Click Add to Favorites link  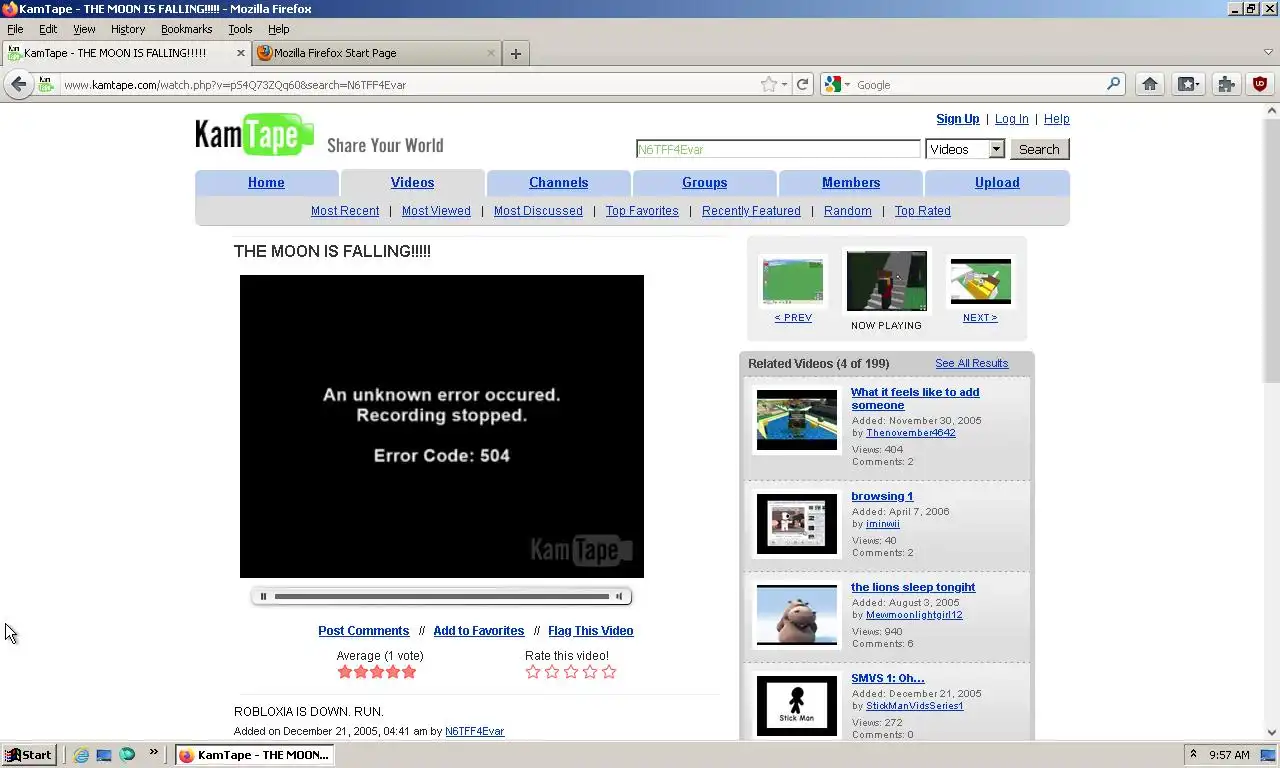pyautogui.click(x=478, y=631)
